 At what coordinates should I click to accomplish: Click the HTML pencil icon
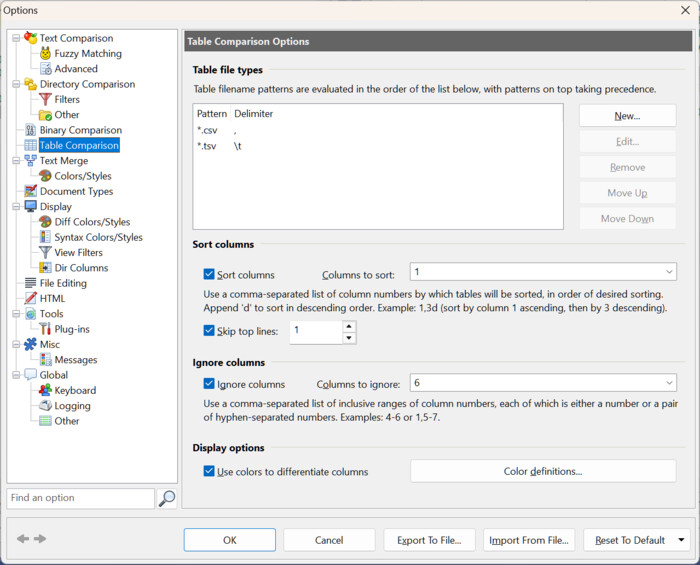tap(30, 298)
